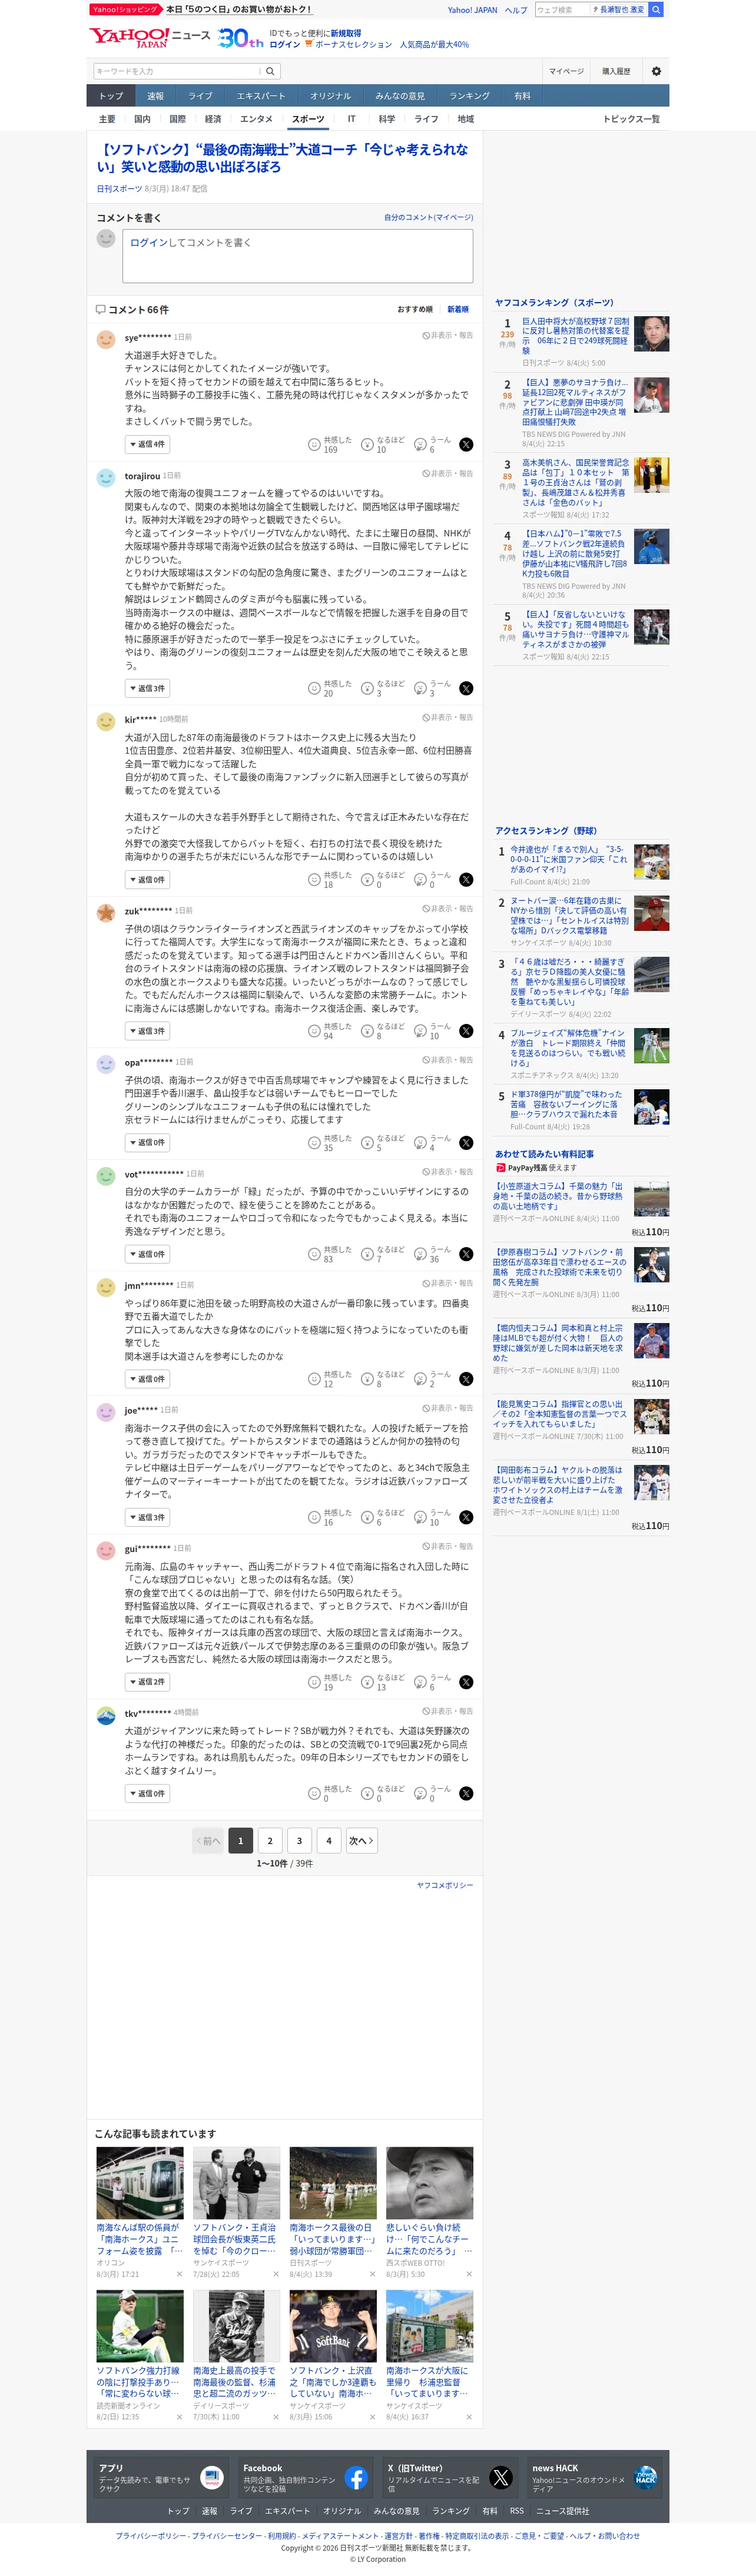Image resolution: width=756 pixels, height=2576 pixels.
Task: Share torajirou's comment on X
Action: click(466, 688)
